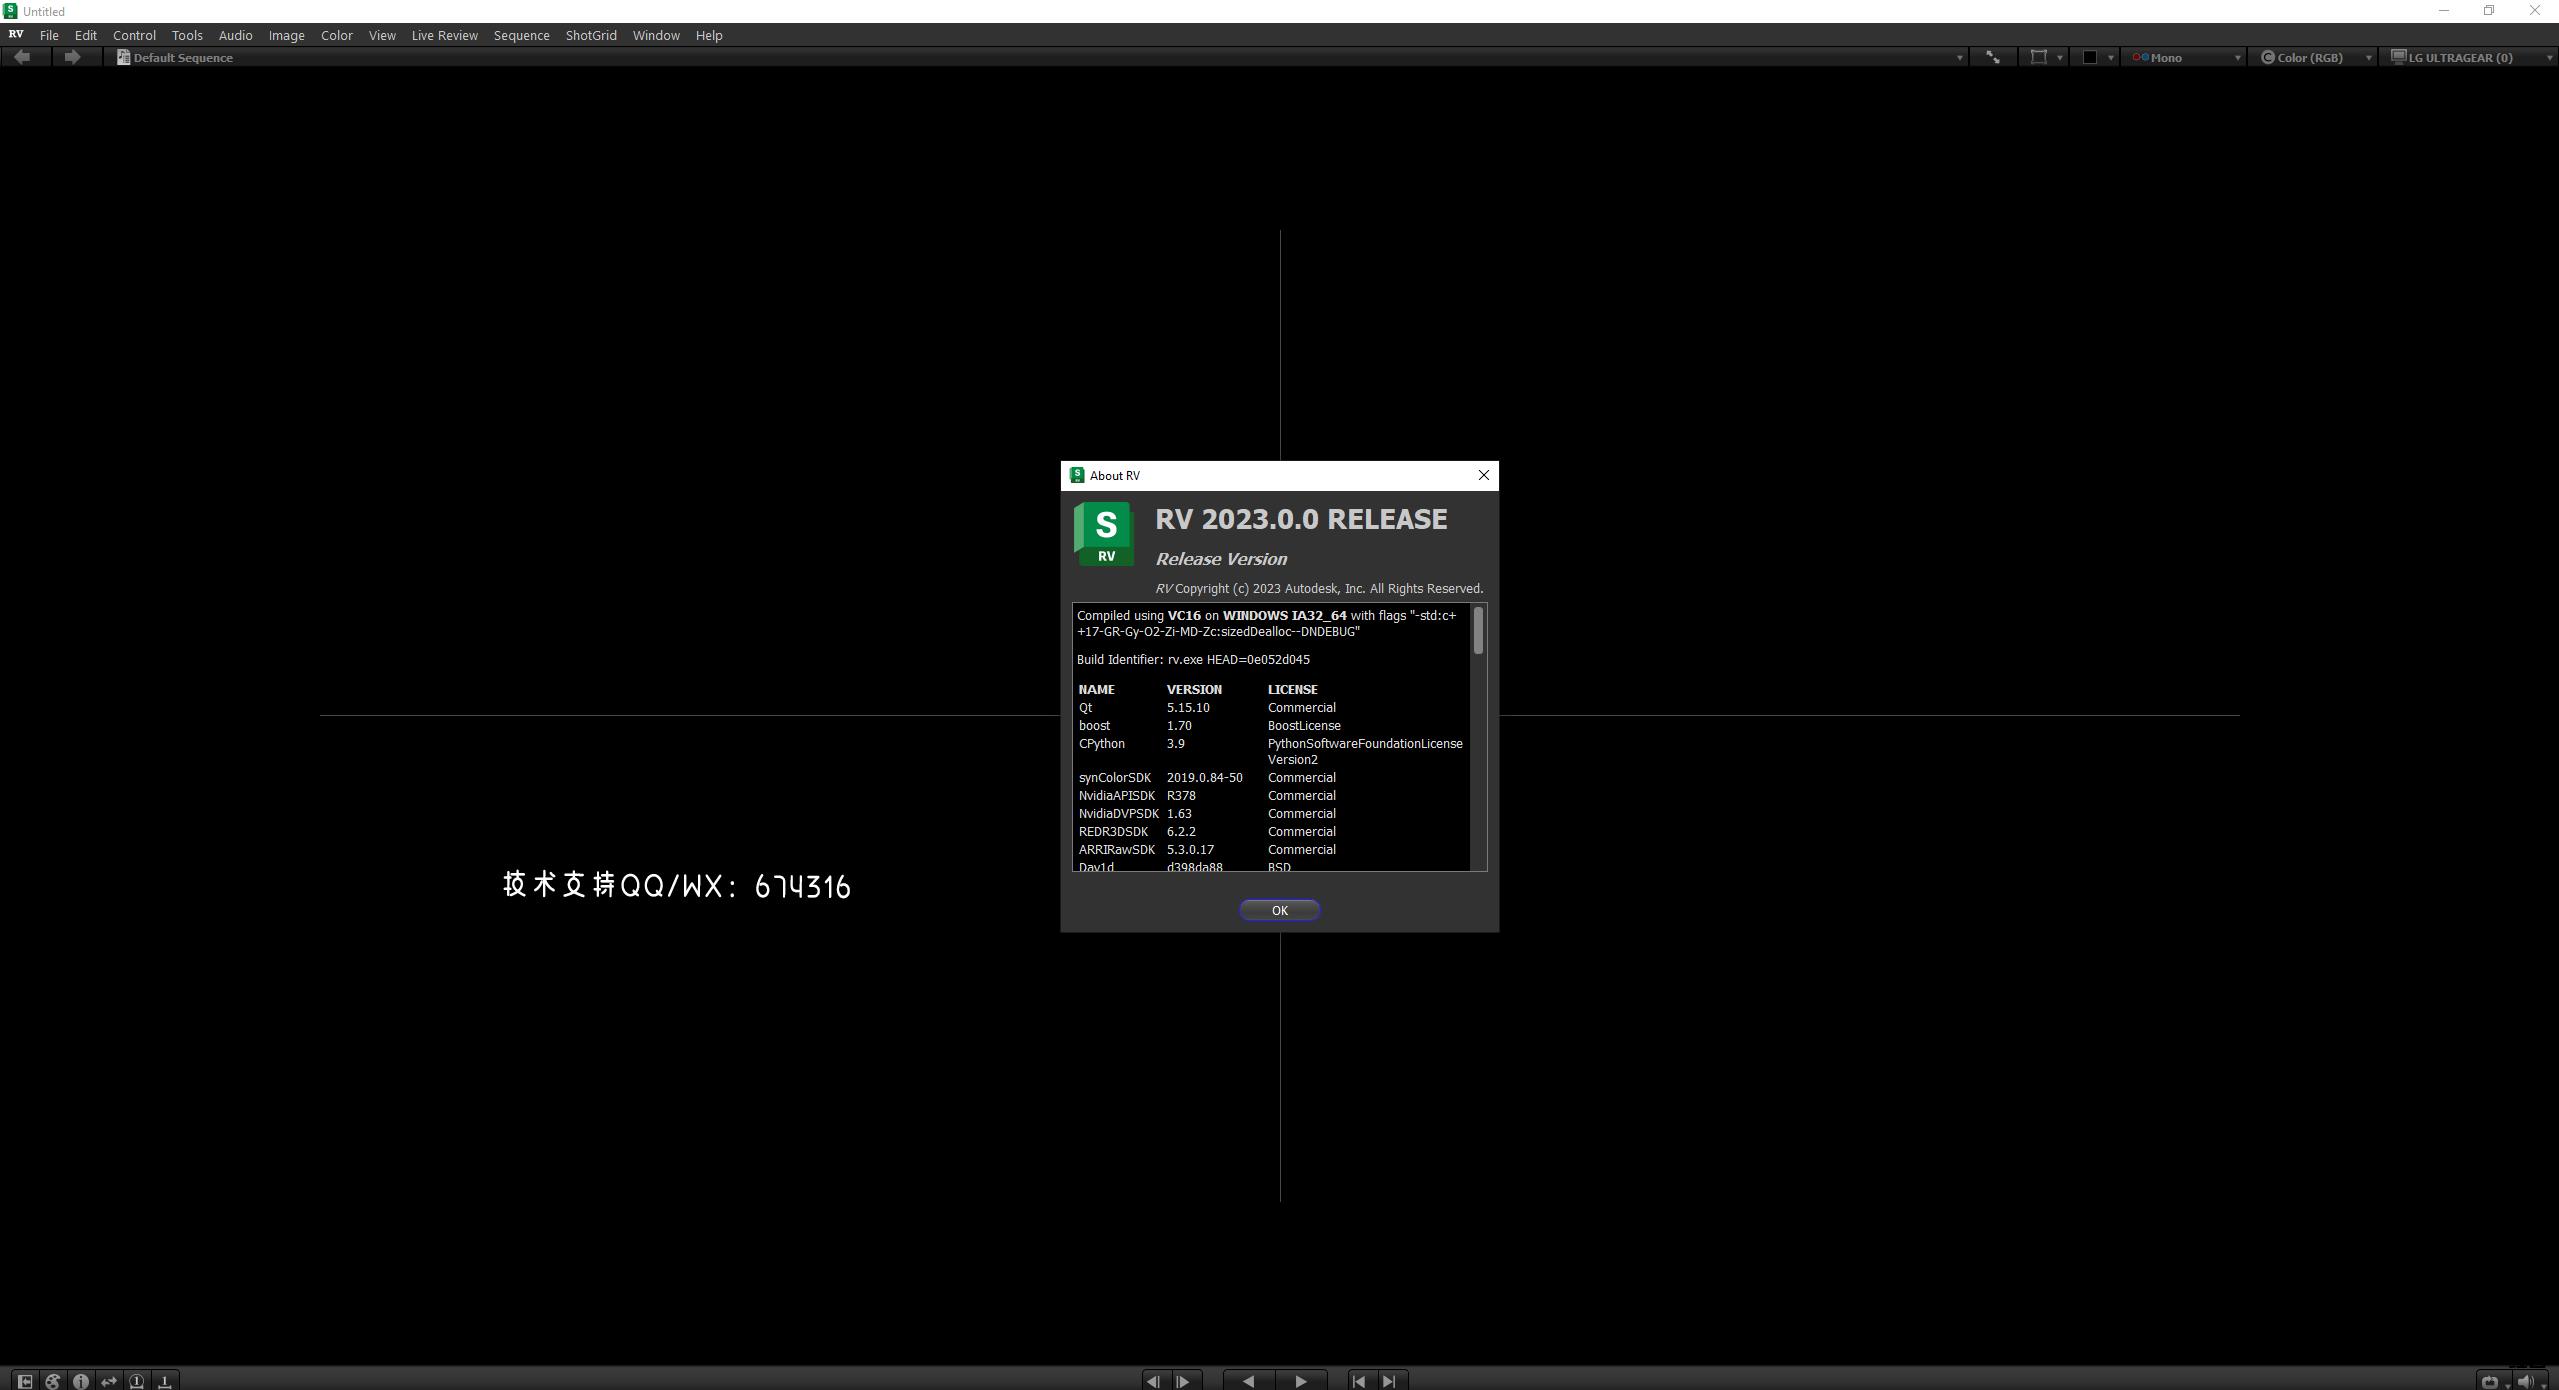Click the BoostLicense text
This screenshot has width=2559, height=1390.
tap(1304, 726)
